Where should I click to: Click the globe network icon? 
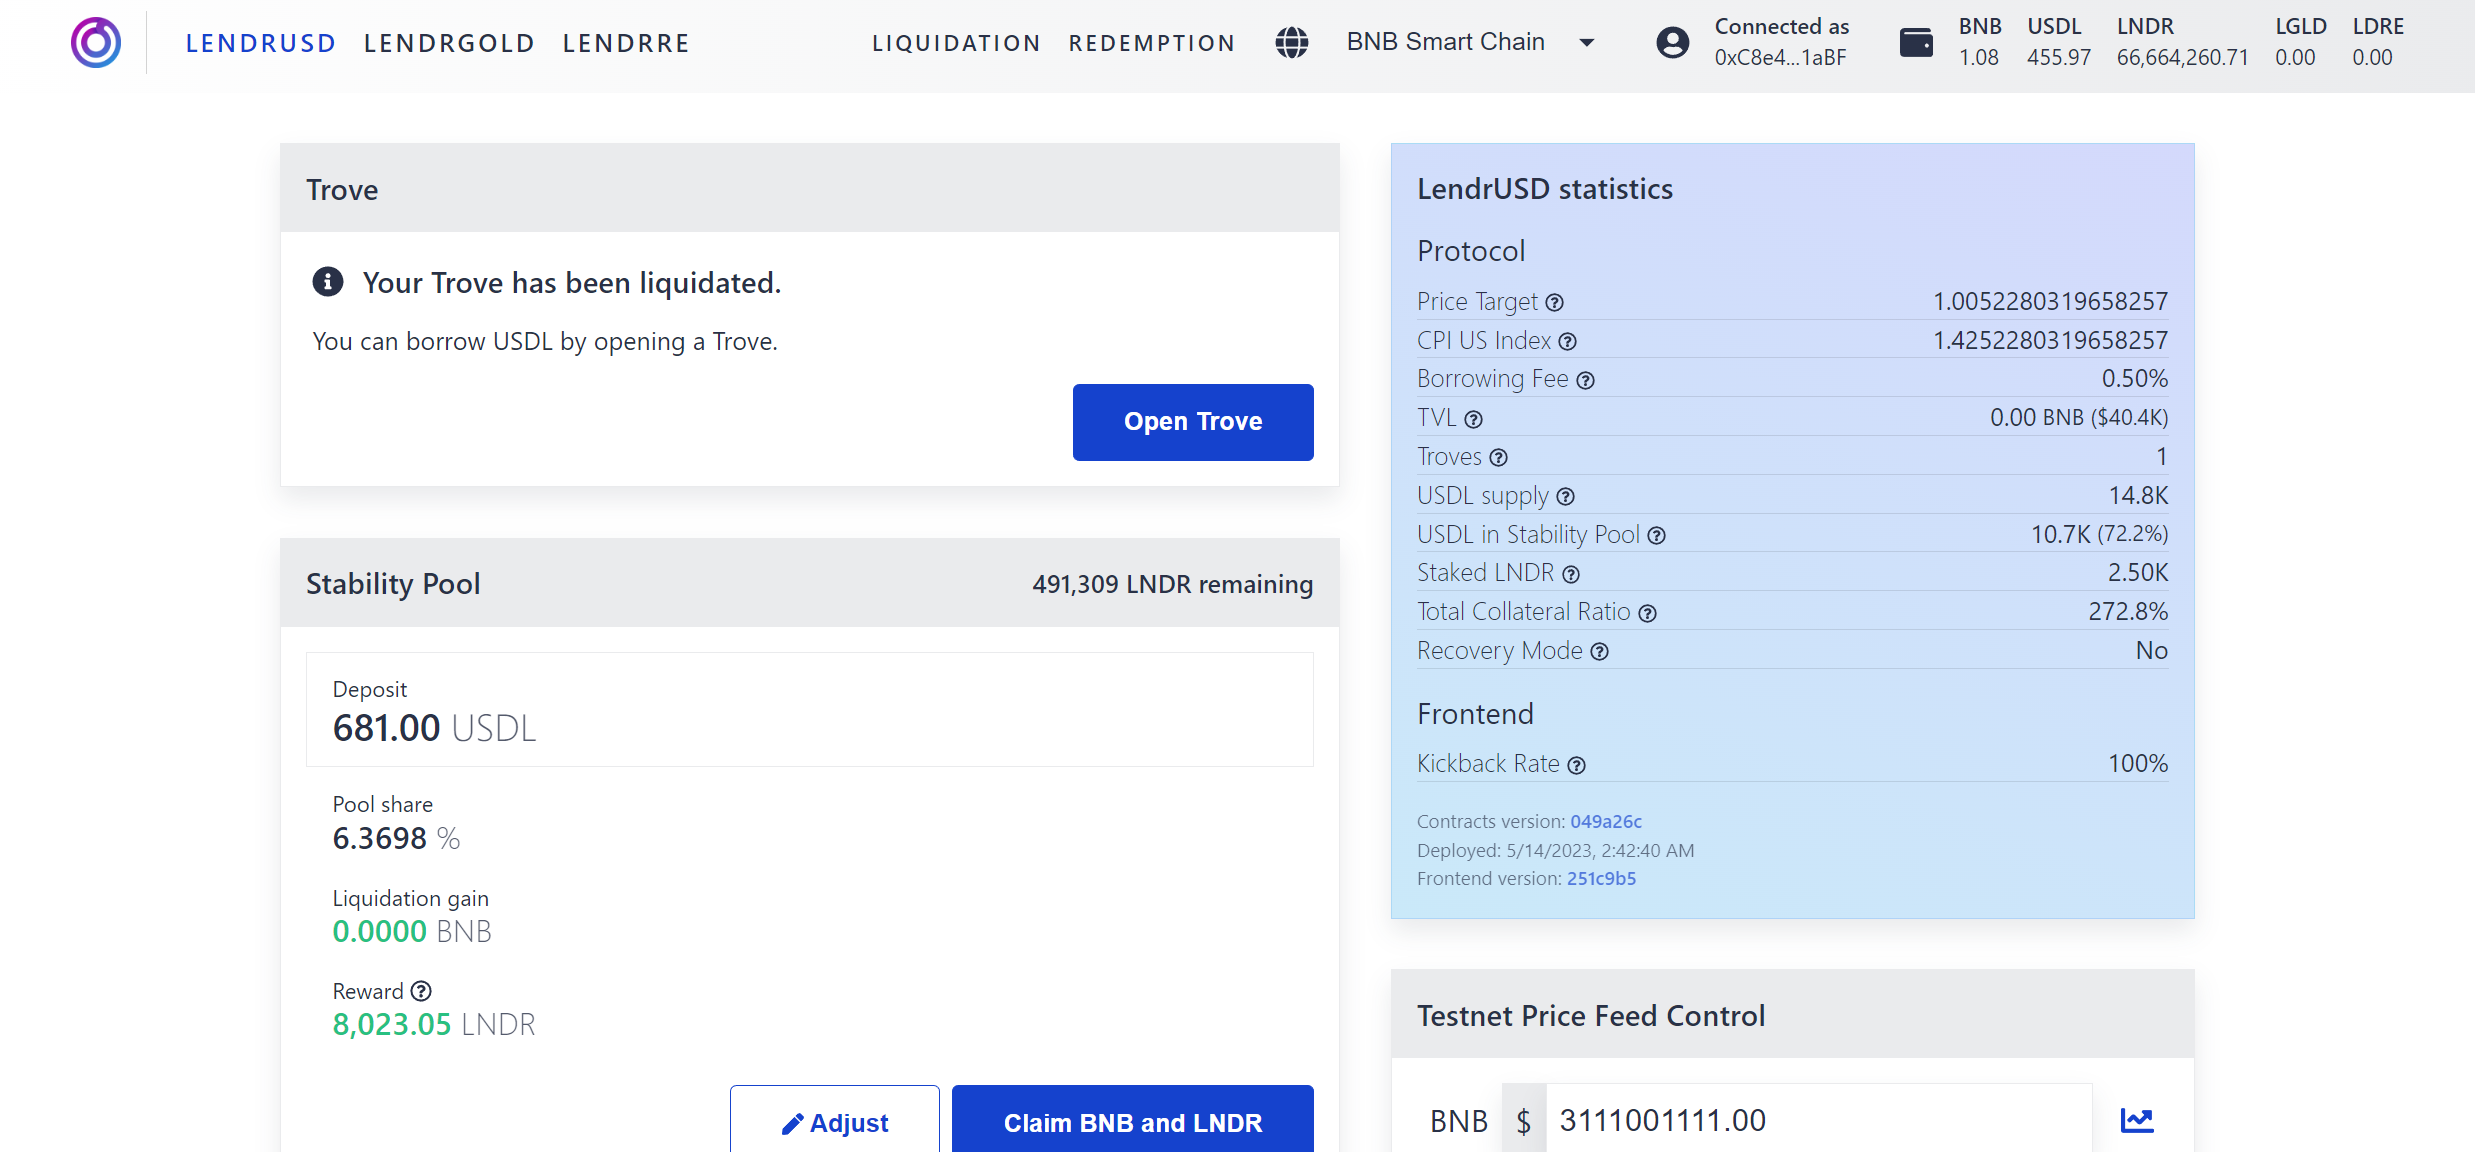(1291, 42)
